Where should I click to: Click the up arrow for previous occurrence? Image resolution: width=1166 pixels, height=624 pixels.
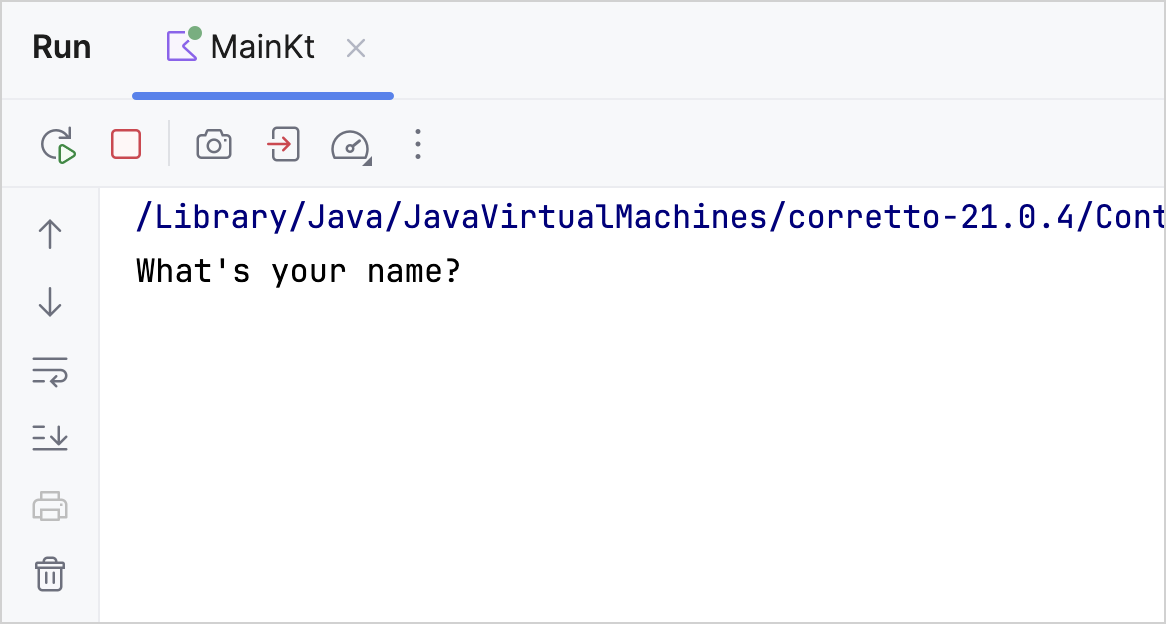(49, 232)
